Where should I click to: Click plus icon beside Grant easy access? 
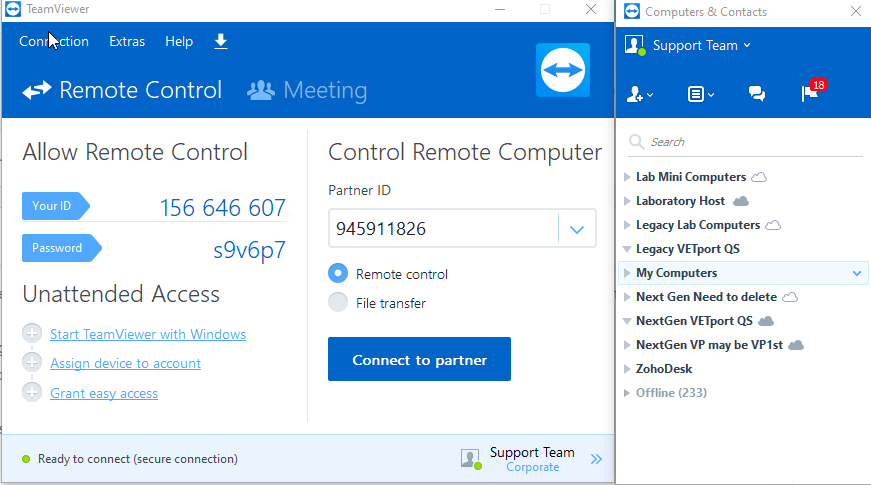tap(32, 392)
